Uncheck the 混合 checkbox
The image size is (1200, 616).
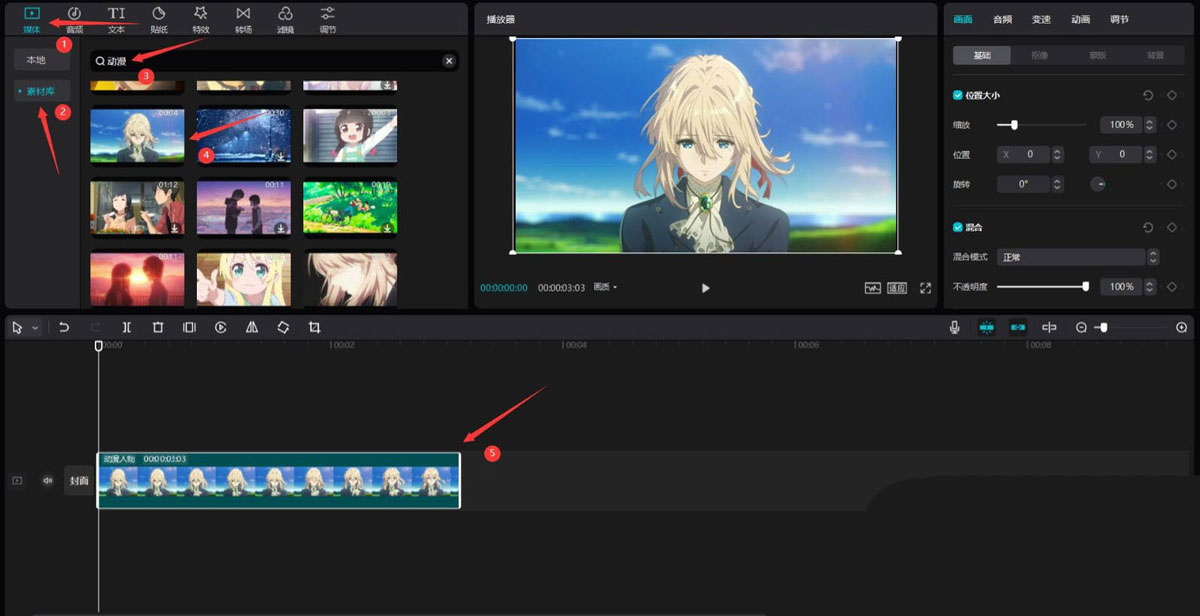[x=958, y=227]
